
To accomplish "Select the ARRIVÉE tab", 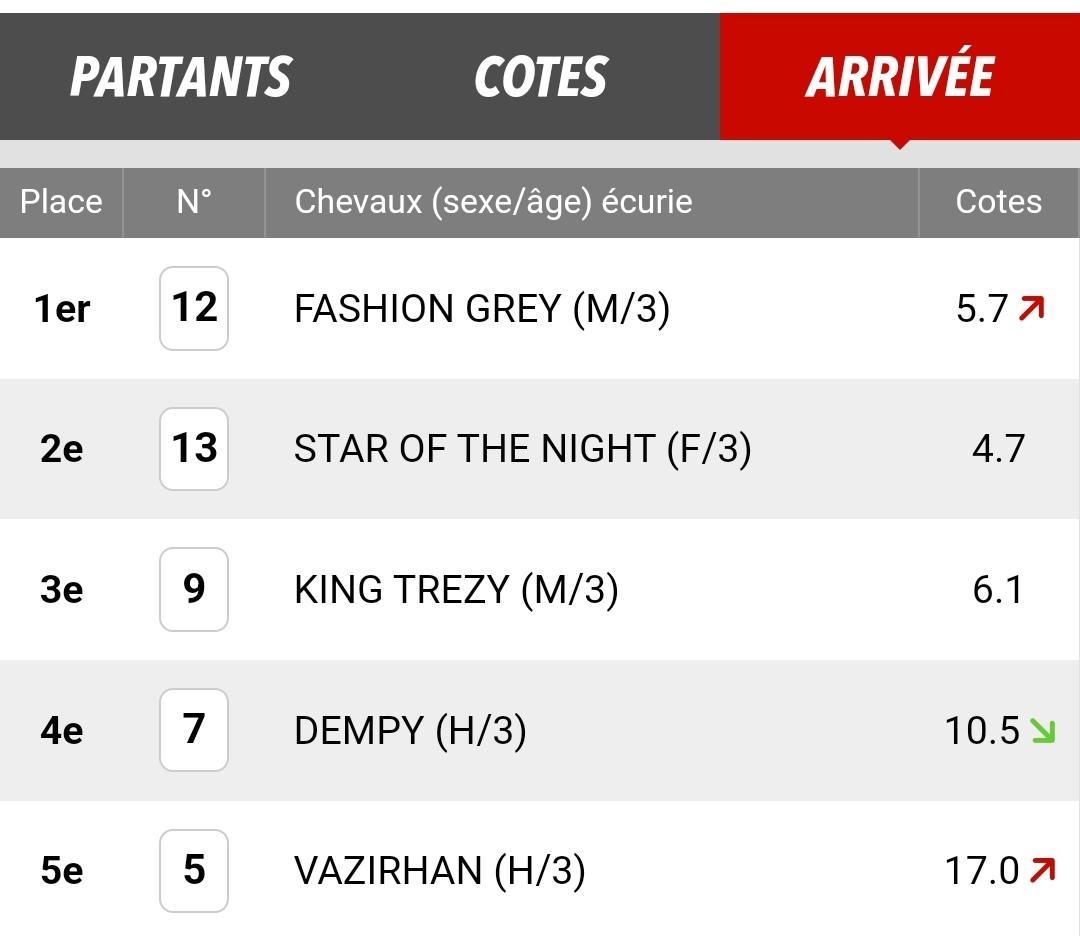I will pyautogui.click(x=900, y=76).
